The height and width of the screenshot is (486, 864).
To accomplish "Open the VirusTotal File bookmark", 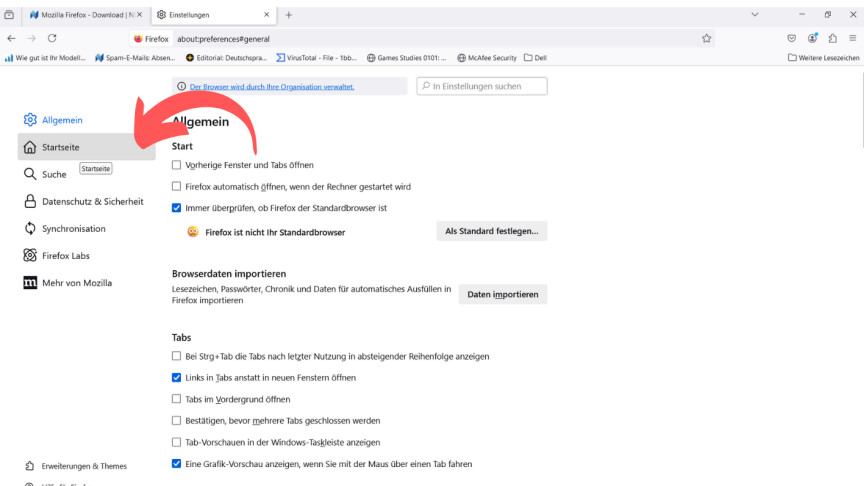I will tap(317, 58).
